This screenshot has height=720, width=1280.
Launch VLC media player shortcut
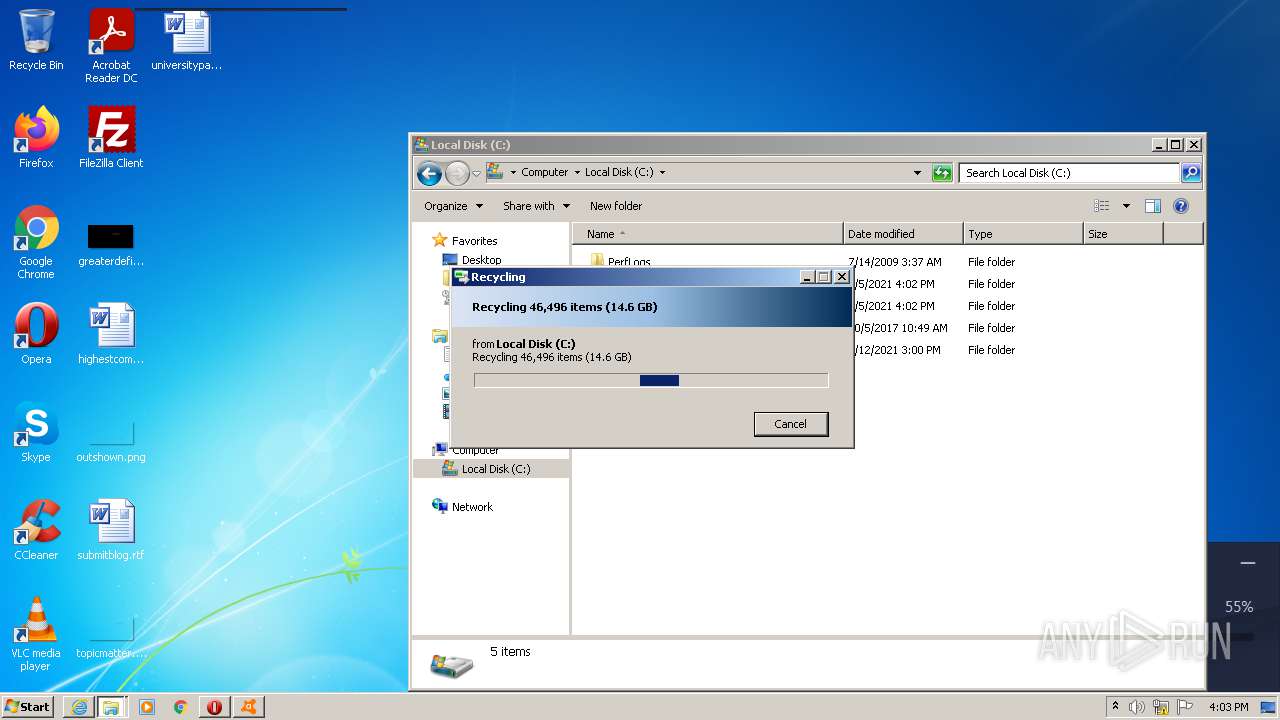pyautogui.click(x=36, y=634)
